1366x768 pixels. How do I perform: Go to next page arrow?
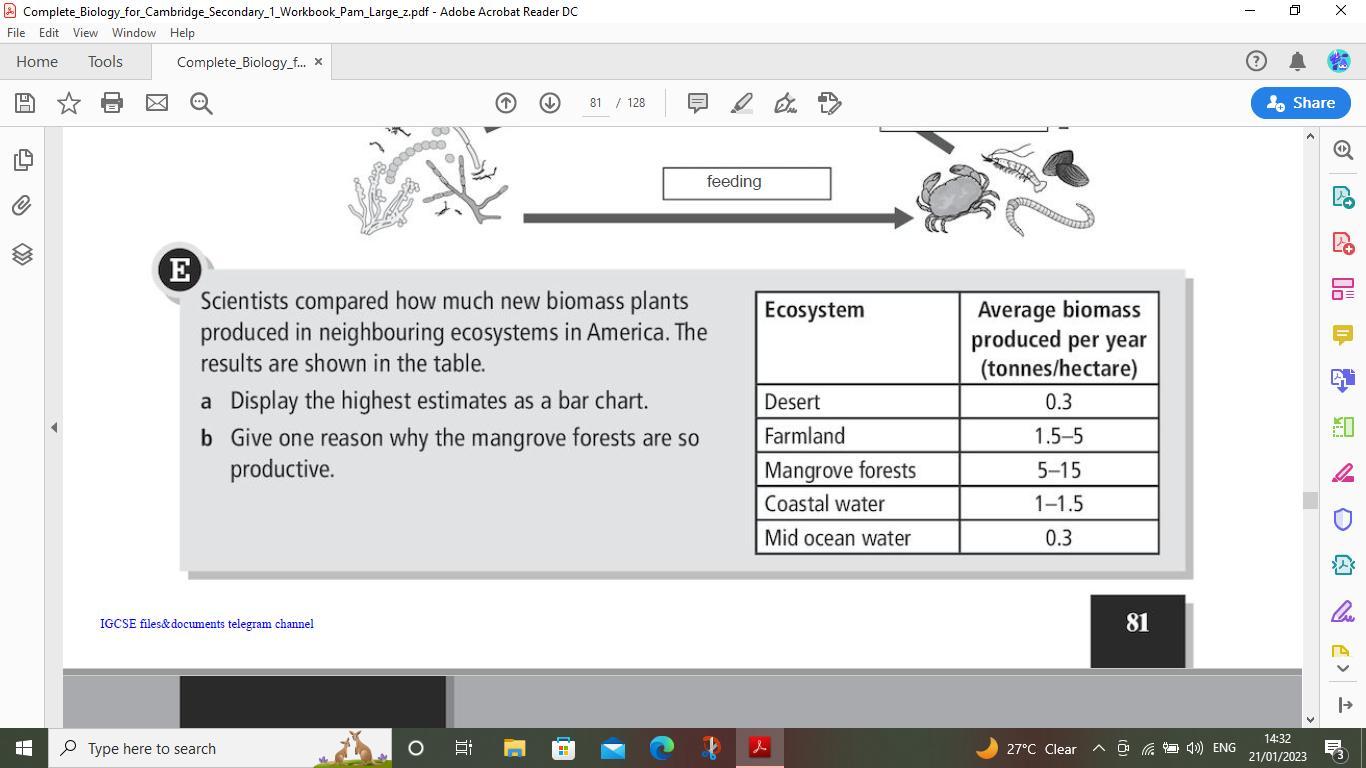[x=550, y=103]
